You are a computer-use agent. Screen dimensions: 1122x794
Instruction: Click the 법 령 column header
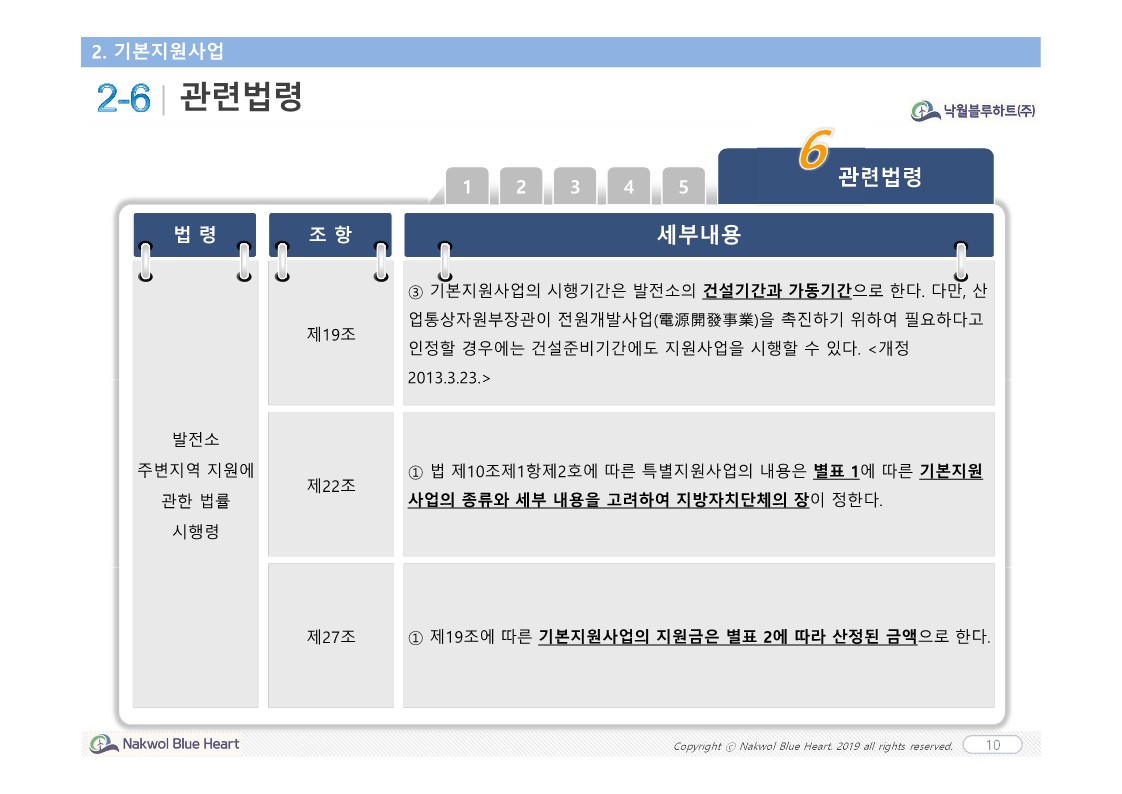click(195, 234)
